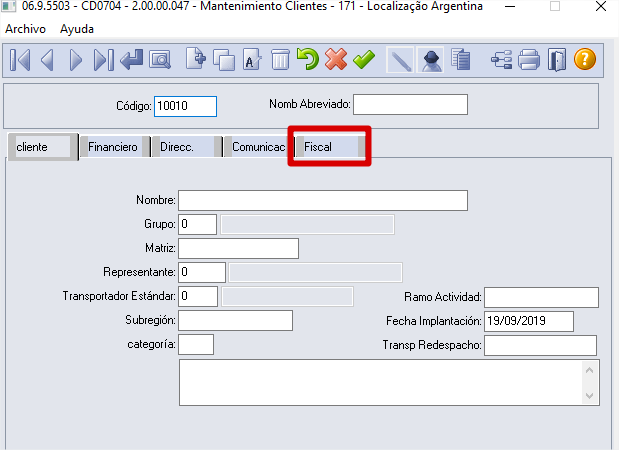Viewport: 619px width, 450px height.
Task: Click the copy record icon
Action: pos(224,60)
